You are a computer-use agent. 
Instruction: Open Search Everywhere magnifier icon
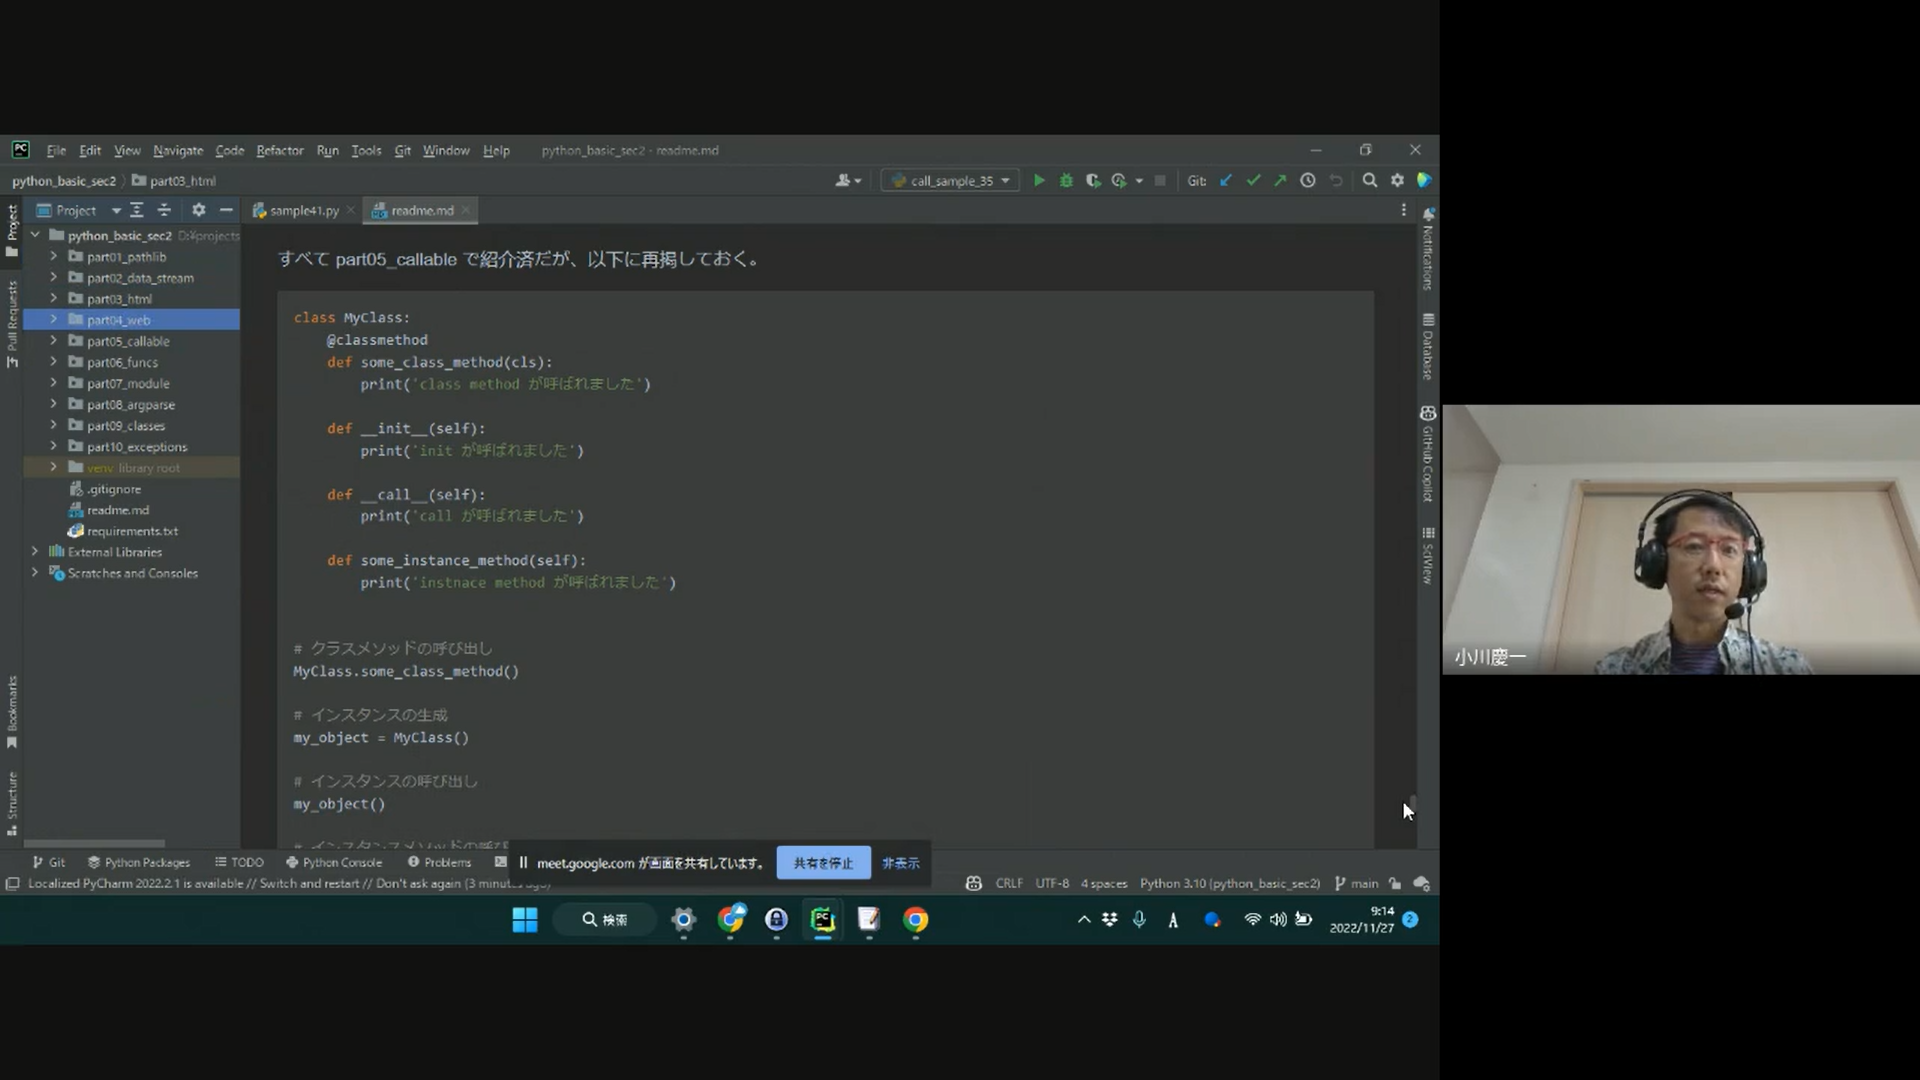1370,181
